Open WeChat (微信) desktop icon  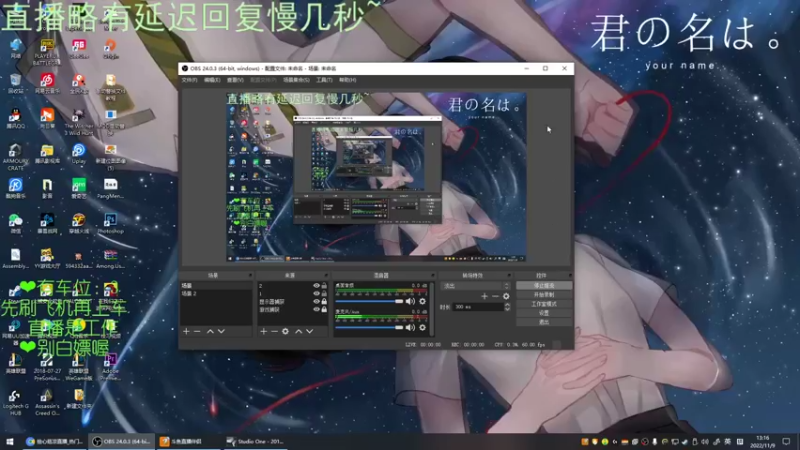click(15, 223)
